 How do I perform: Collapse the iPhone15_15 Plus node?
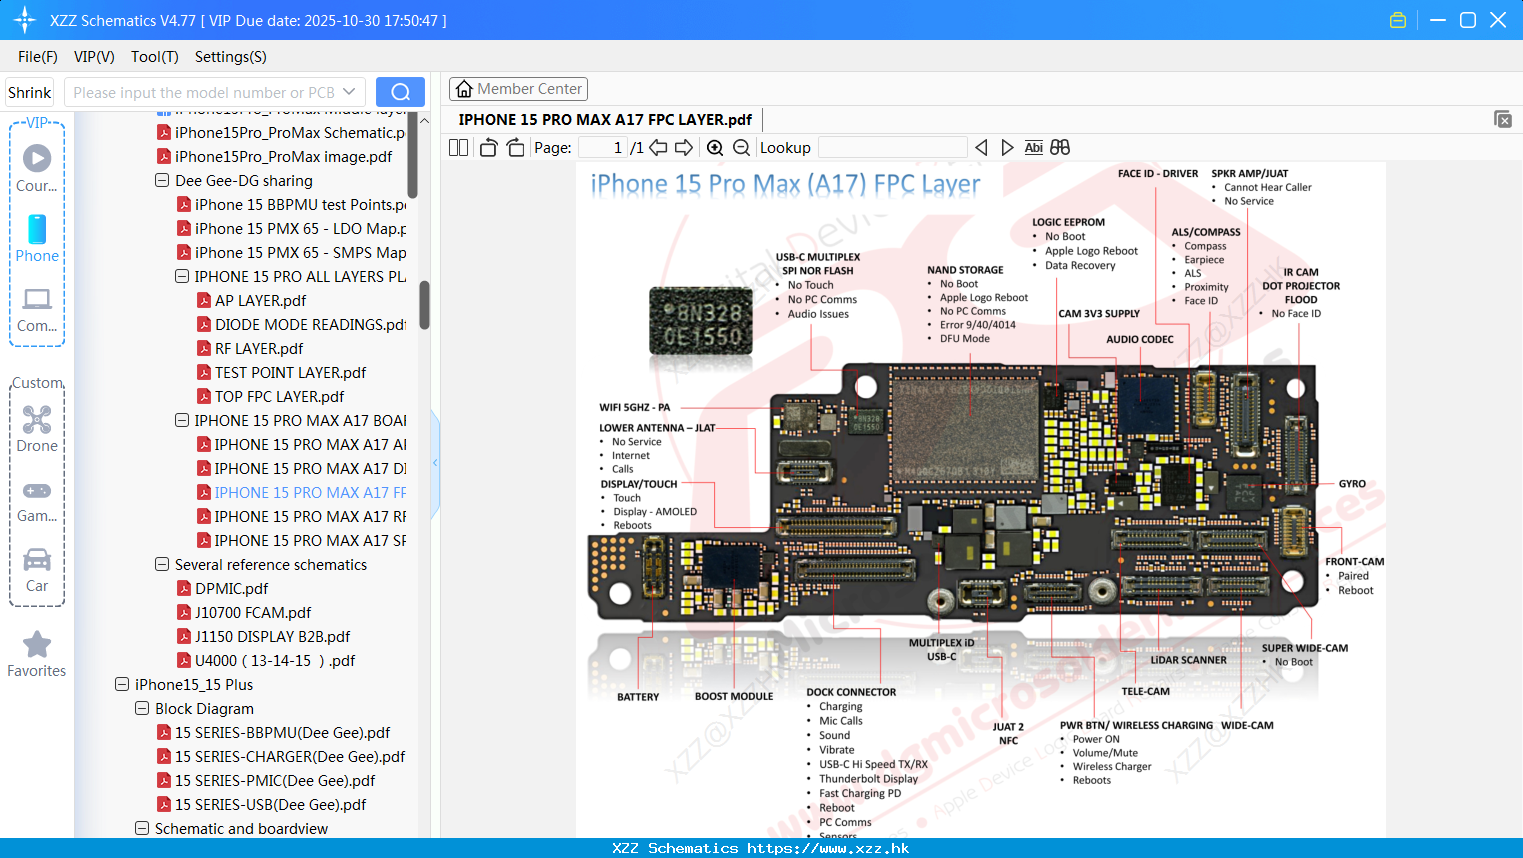[x=122, y=685]
